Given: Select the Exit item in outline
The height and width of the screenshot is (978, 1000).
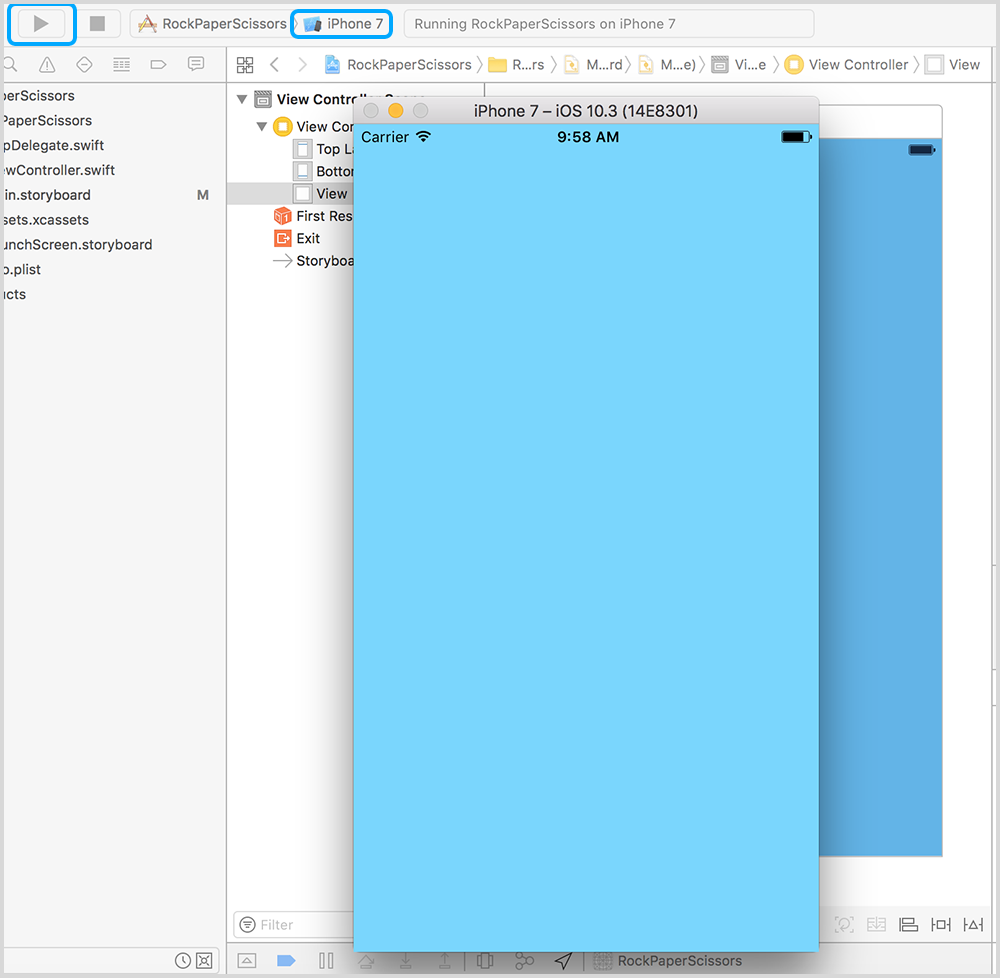Looking at the screenshot, I should (x=307, y=238).
